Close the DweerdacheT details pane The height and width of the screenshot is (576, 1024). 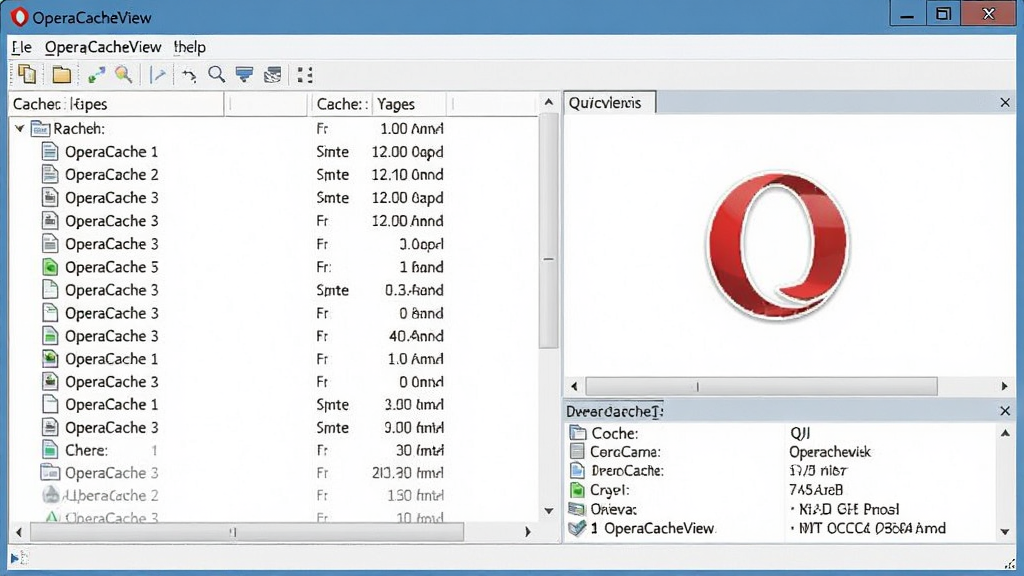[x=1005, y=411]
